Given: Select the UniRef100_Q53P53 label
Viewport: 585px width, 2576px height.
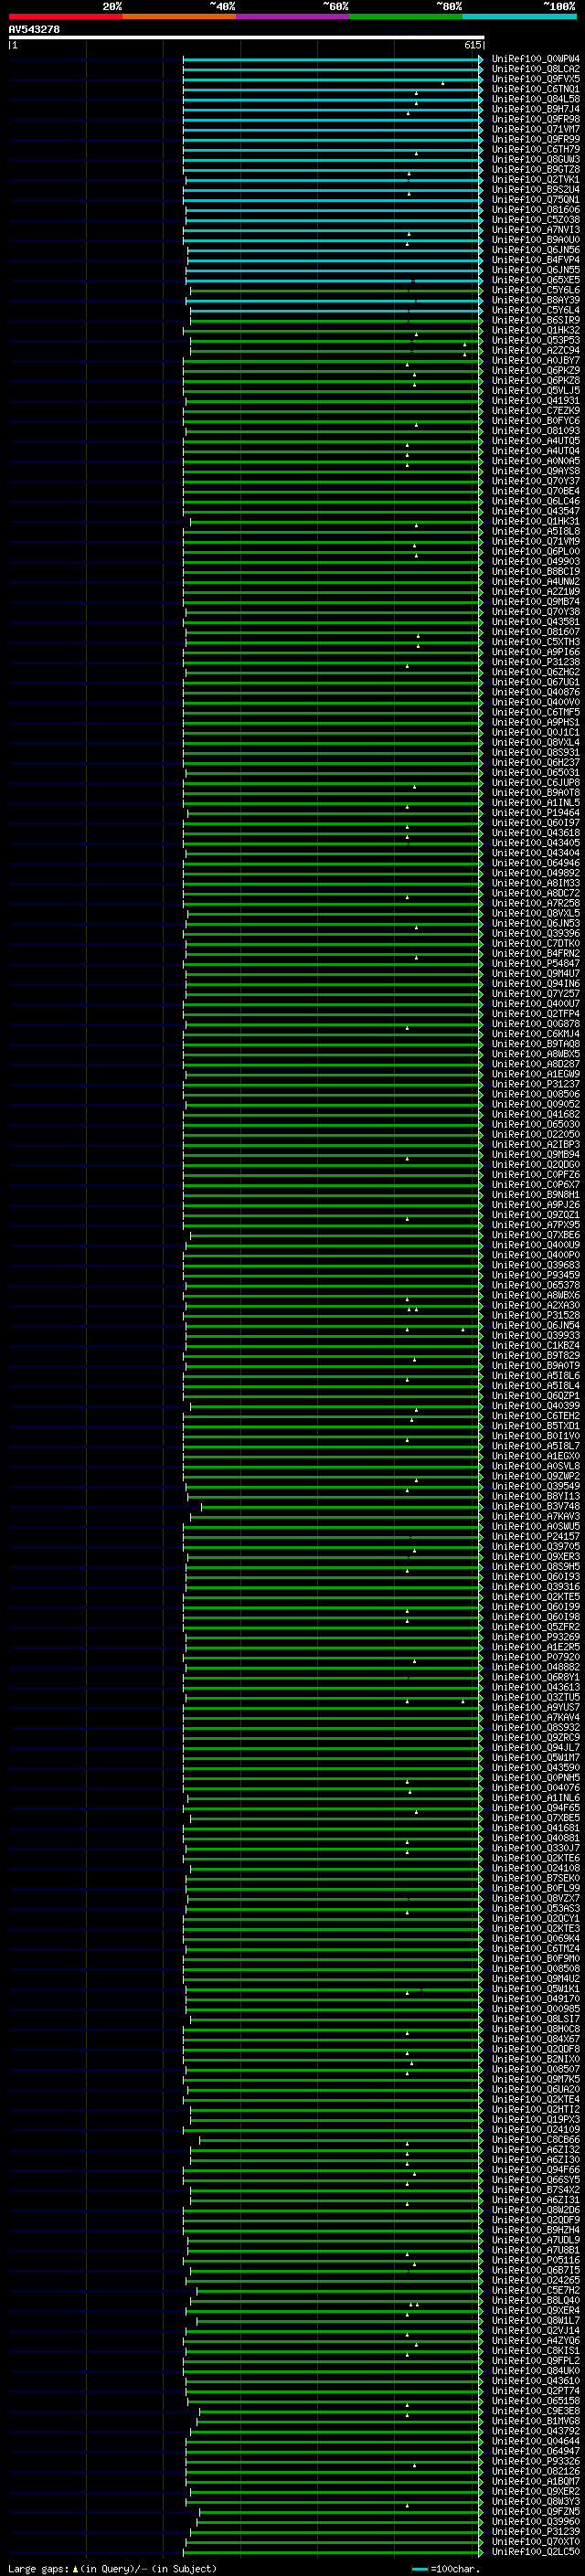Looking at the screenshot, I should pos(536,341).
